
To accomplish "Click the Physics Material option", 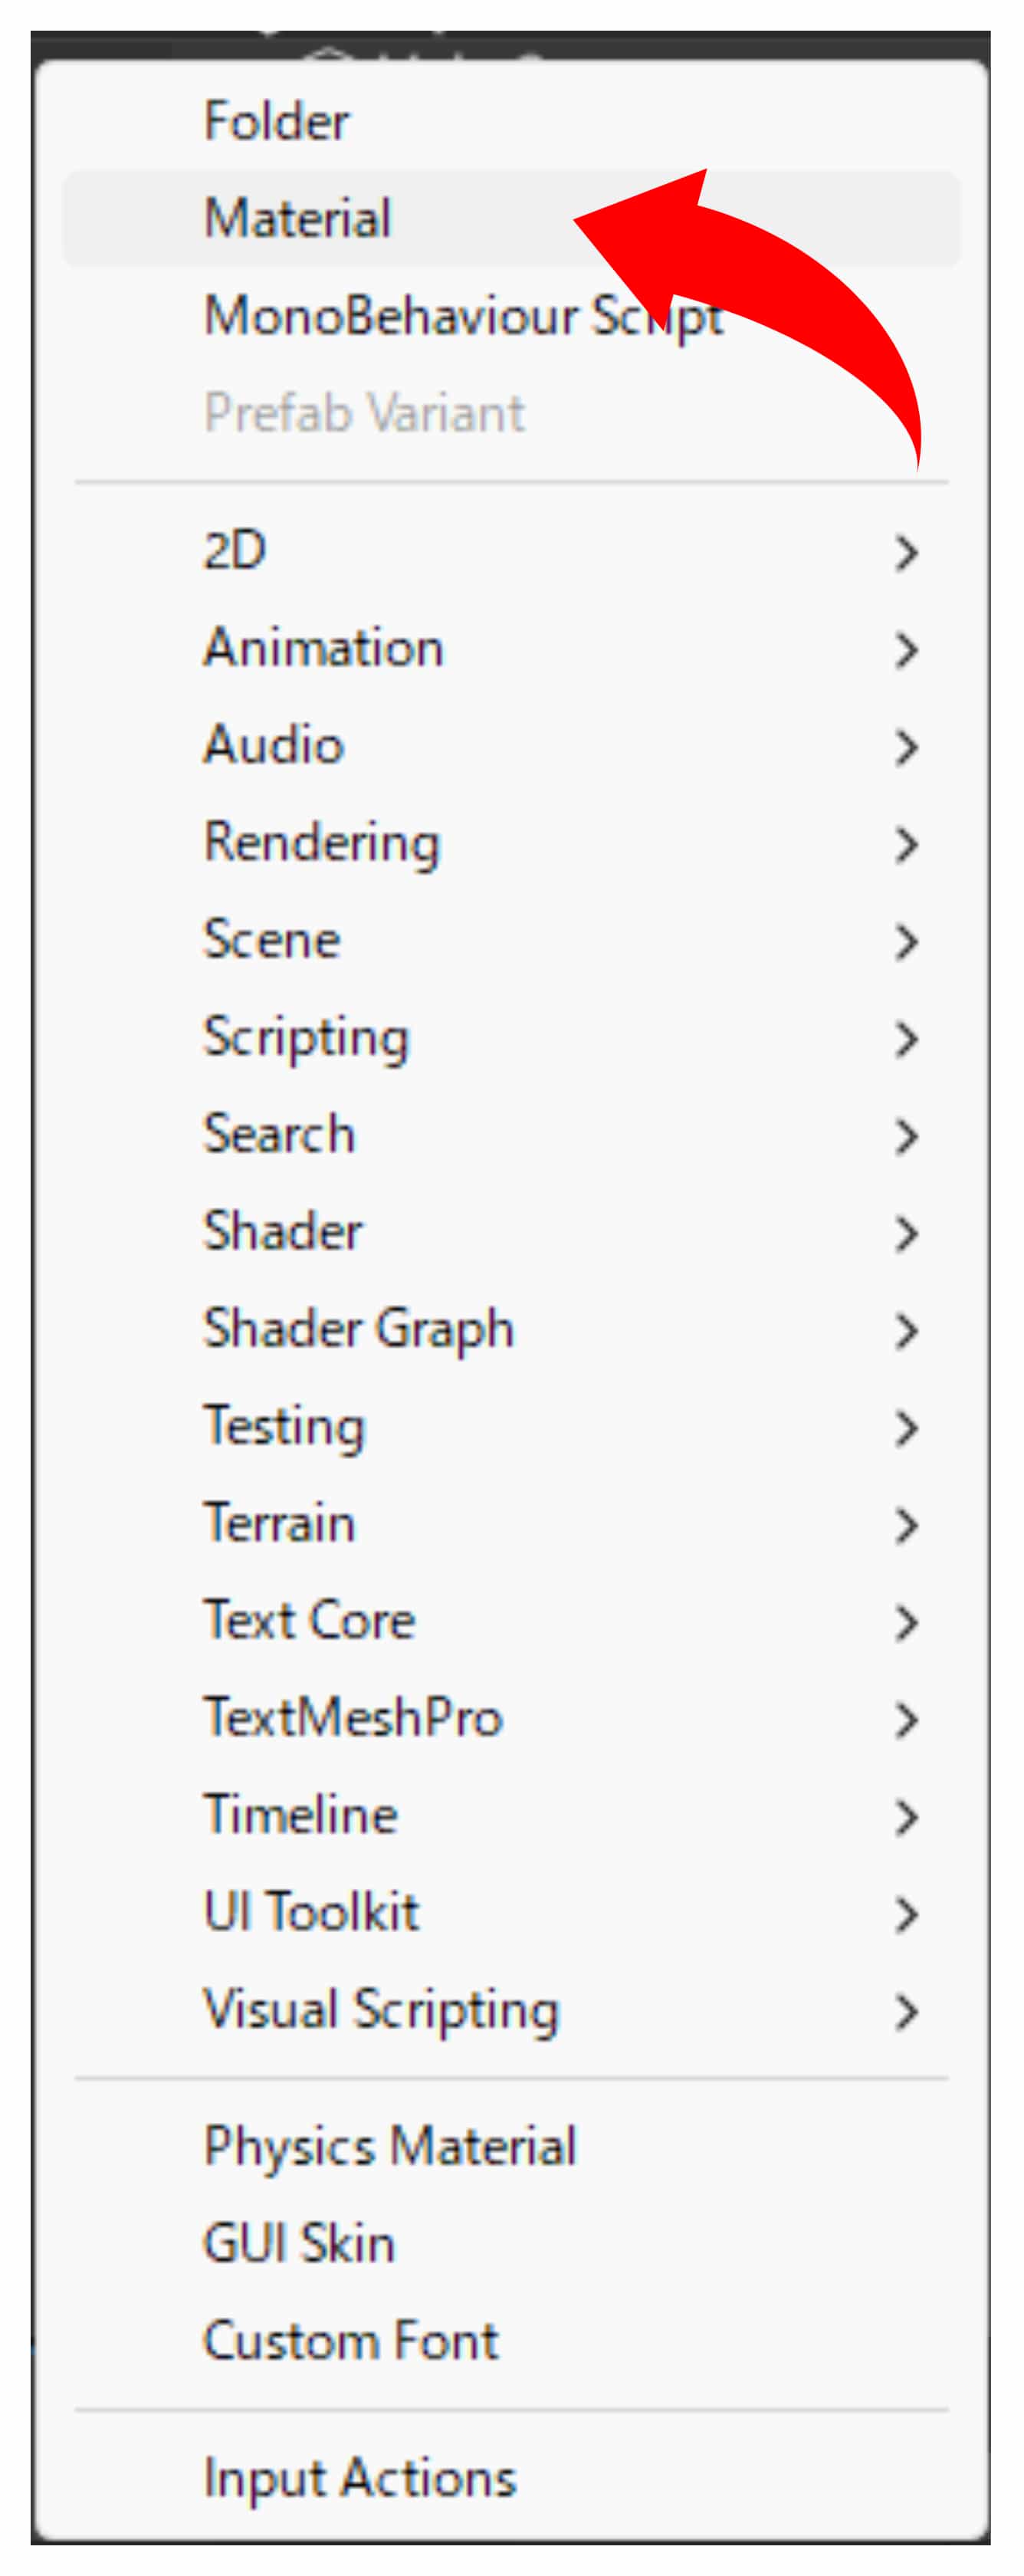I will coord(390,2147).
